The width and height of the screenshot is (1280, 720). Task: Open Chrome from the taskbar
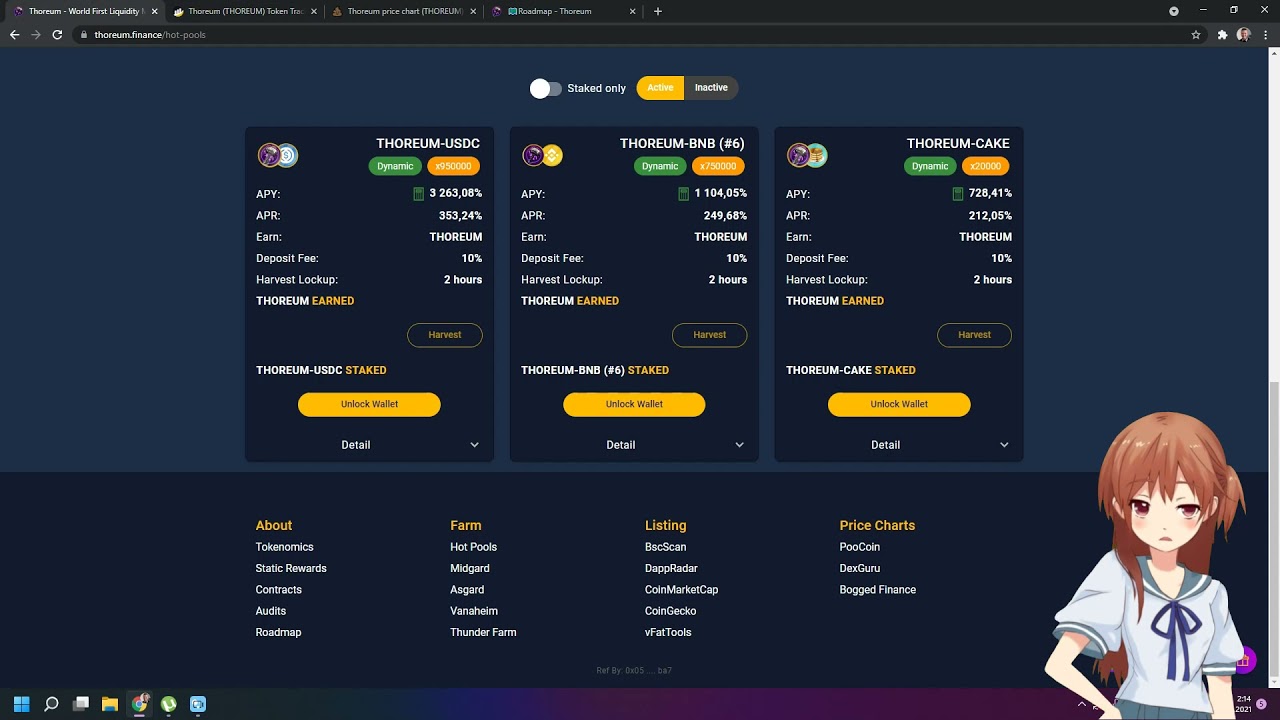140,704
